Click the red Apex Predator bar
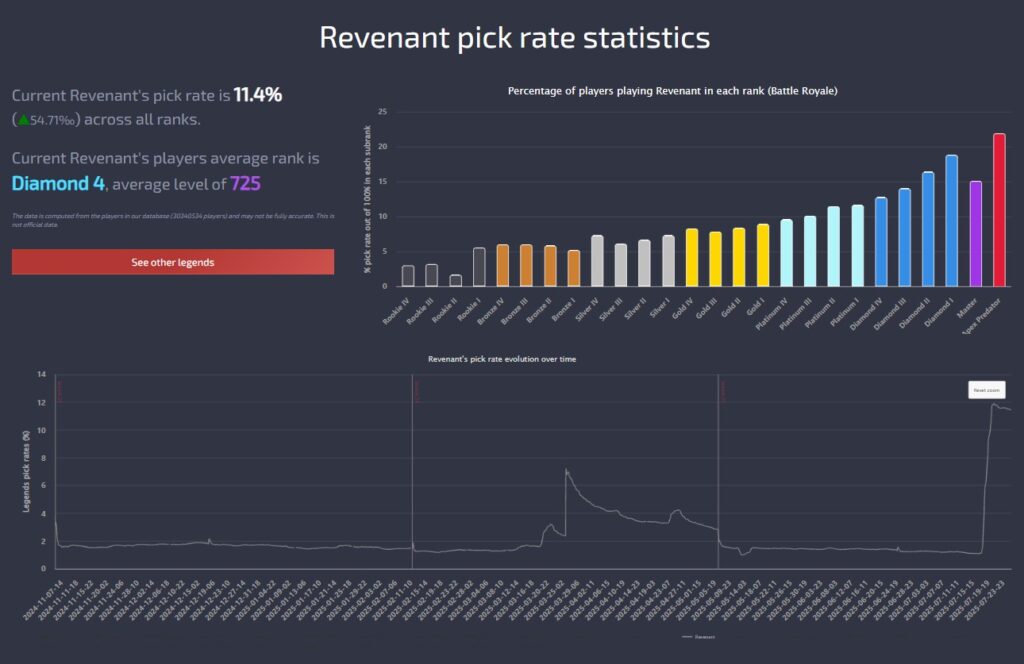This screenshot has width=1024, height=664. coord(999,210)
